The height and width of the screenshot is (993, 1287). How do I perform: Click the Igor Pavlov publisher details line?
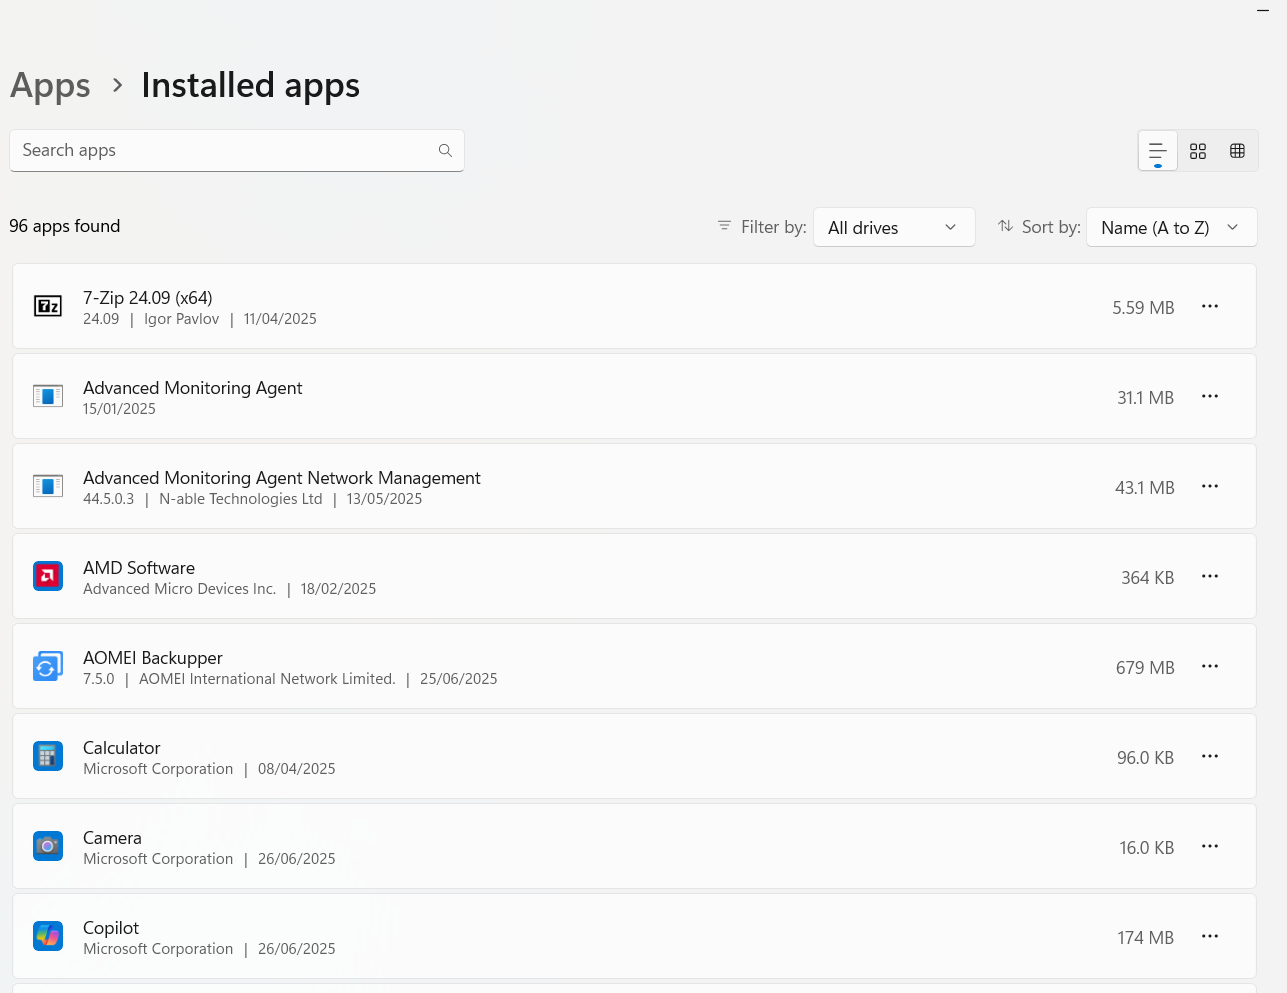200,319
